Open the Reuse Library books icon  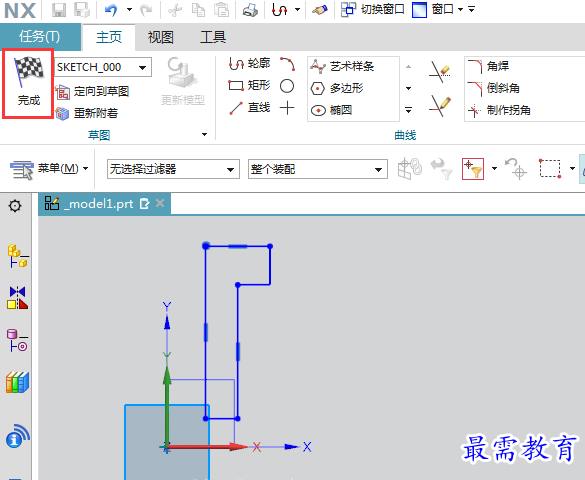click(x=17, y=382)
